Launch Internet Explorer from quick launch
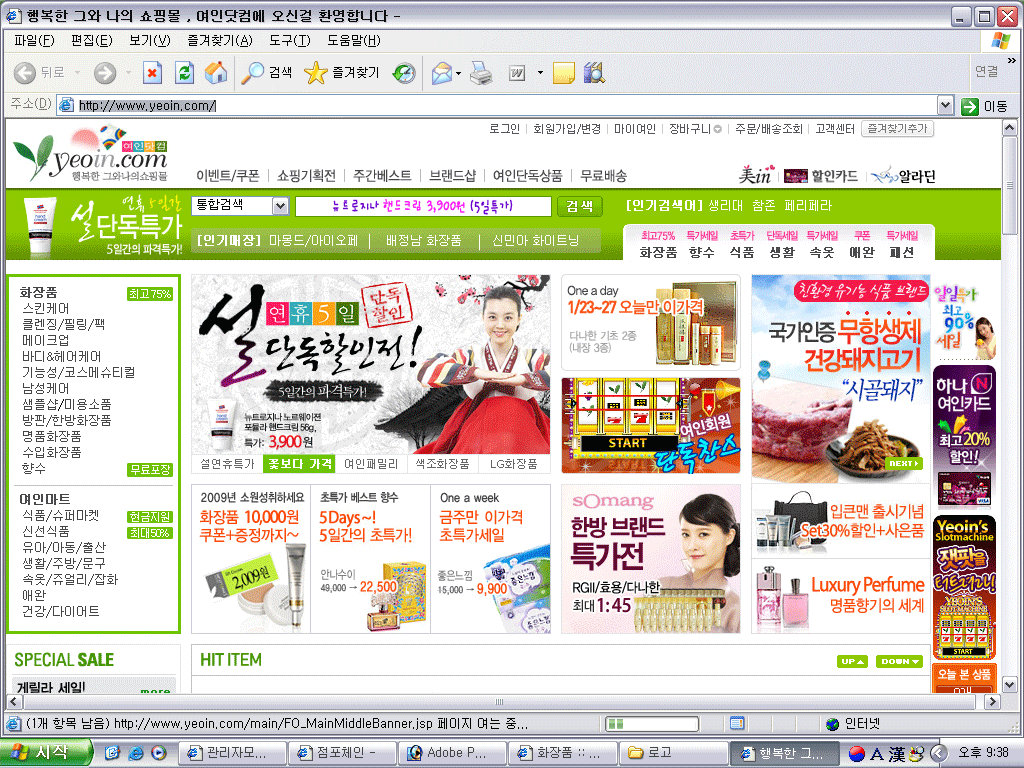The height and width of the screenshot is (768, 1024). click(x=135, y=753)
